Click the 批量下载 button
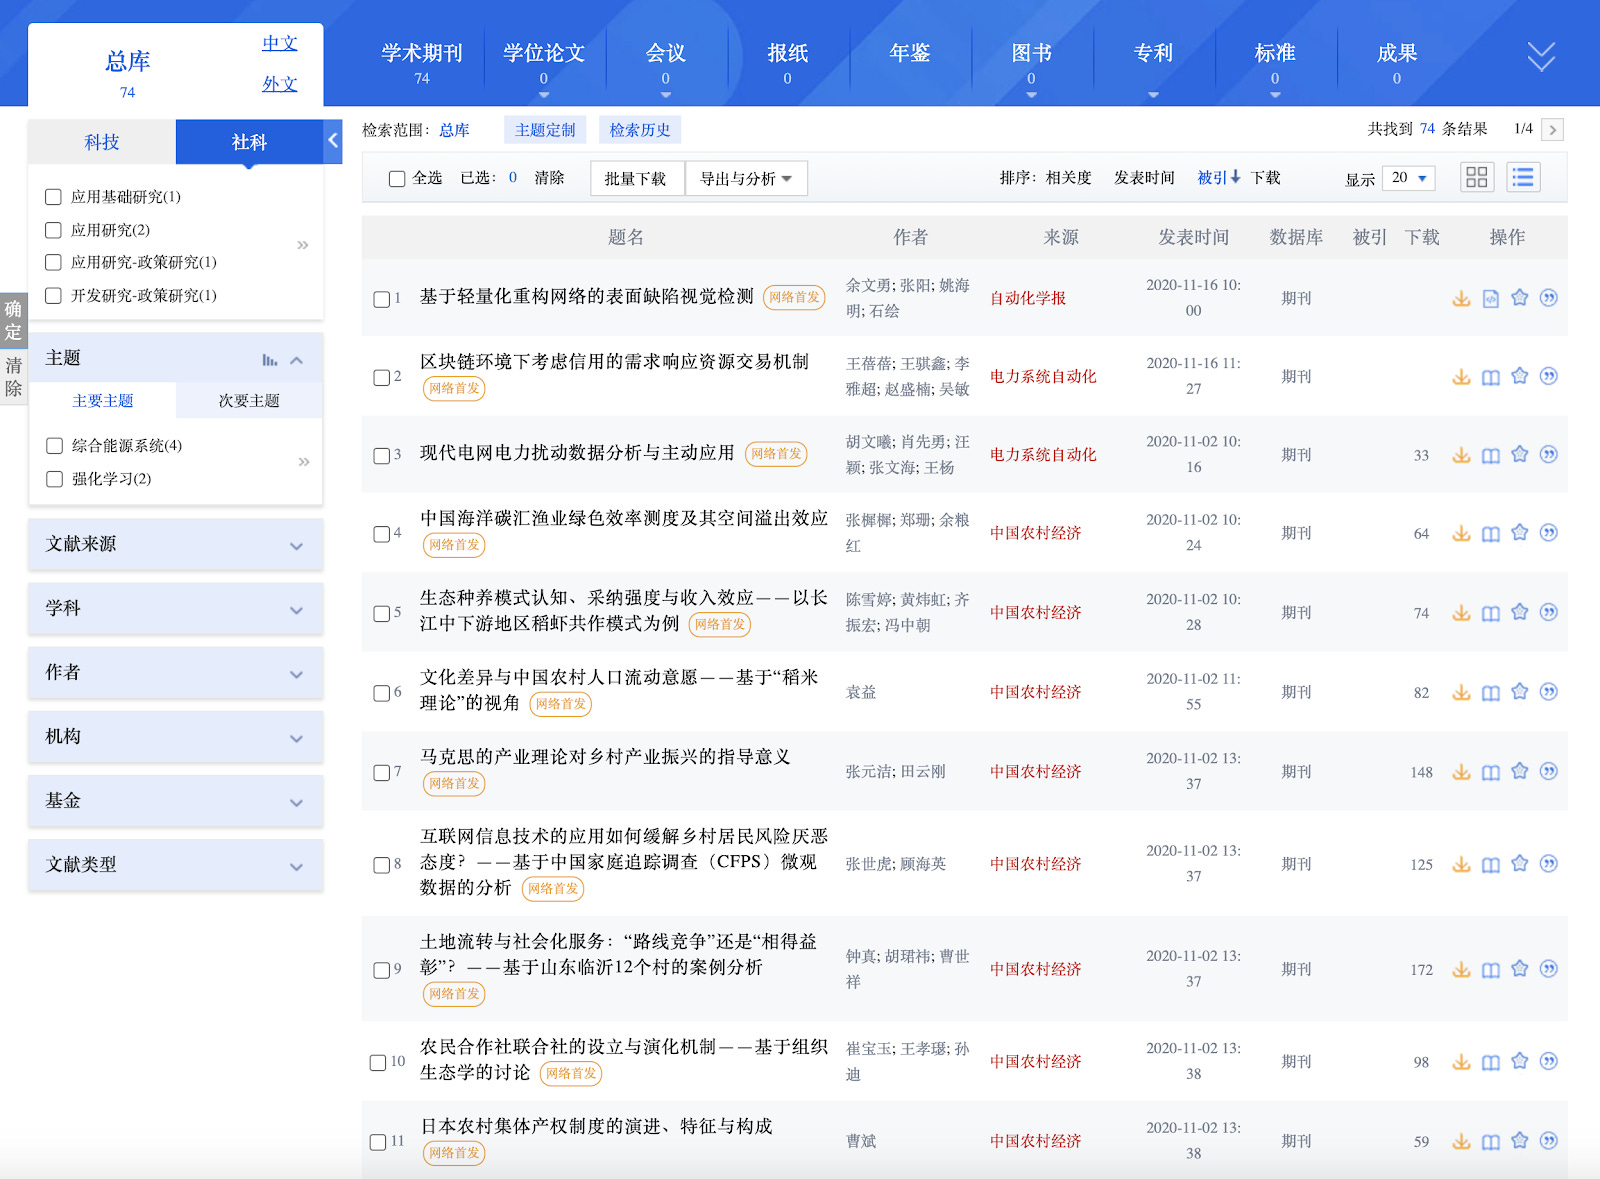Image resolution: width=1600 pixels, height=1179 pixels. coord(636,178)
